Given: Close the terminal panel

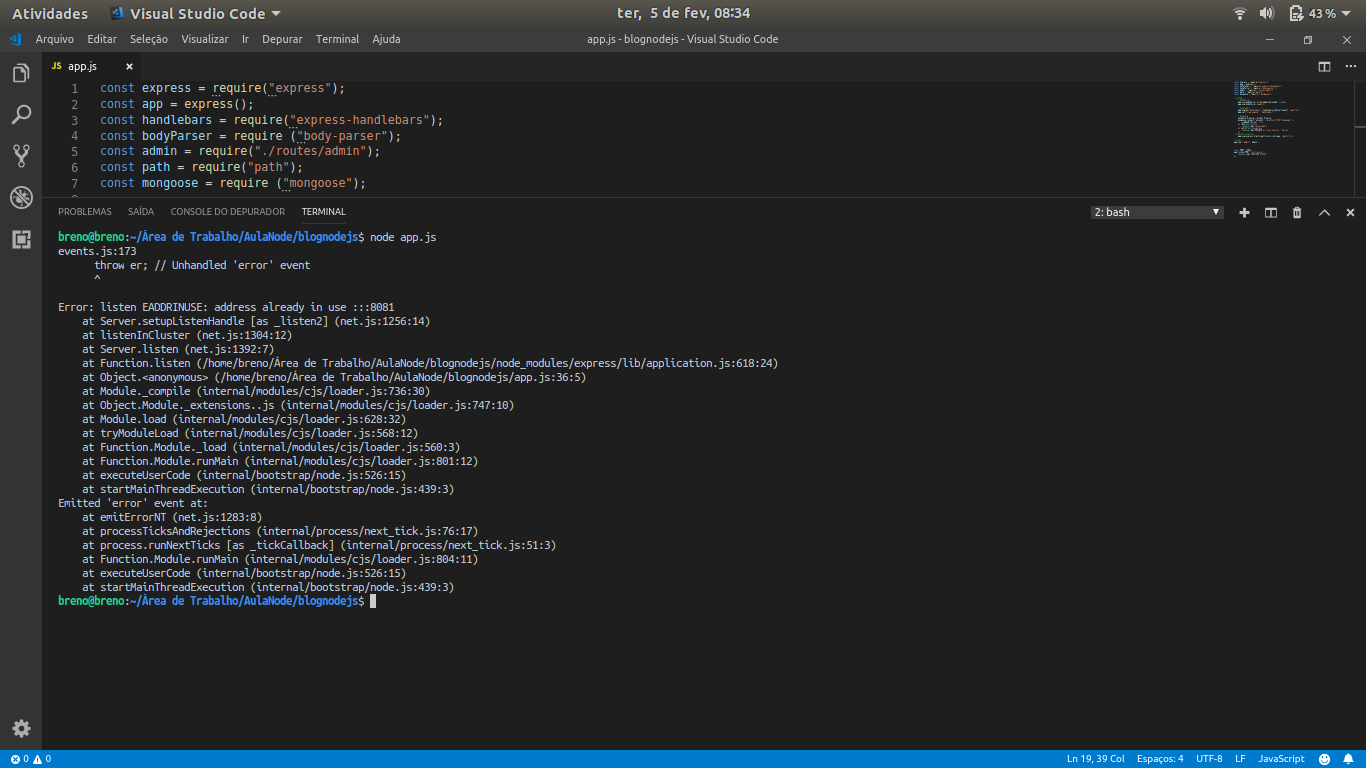Looking at the screenshot, I should click(x=1350, y=212).
